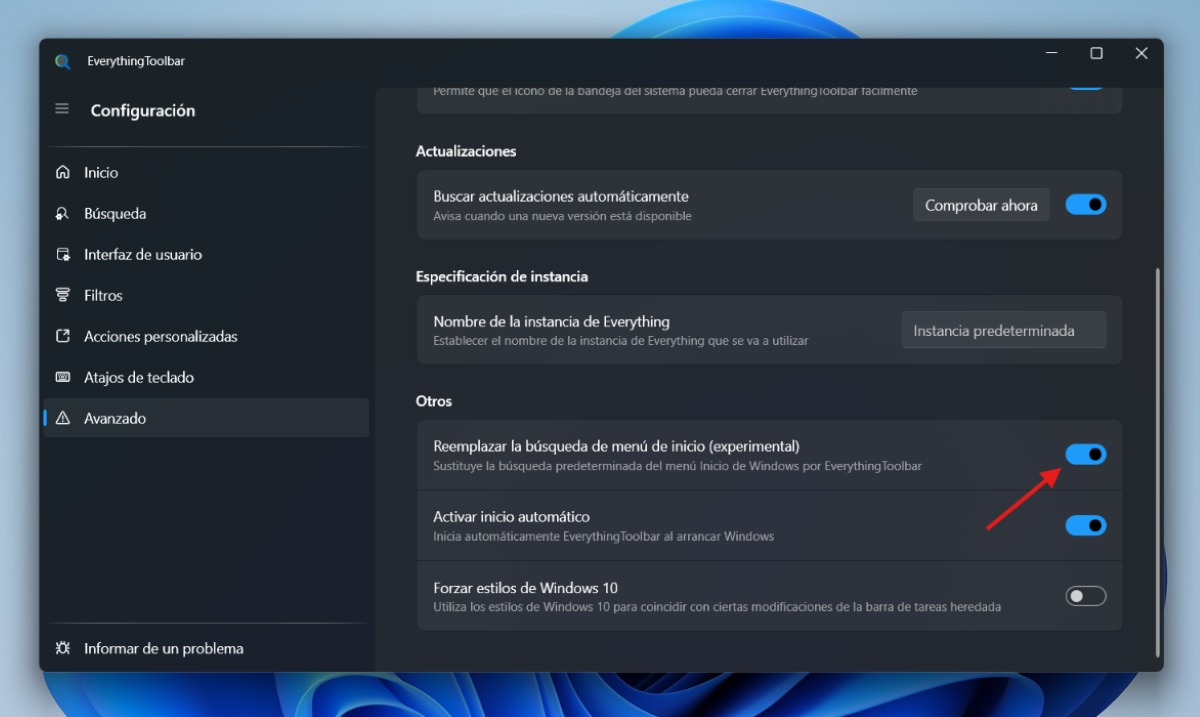Click the Especificación de instancia heading
This screenshot has width=1200, height=717.
(x=502, y=276)
